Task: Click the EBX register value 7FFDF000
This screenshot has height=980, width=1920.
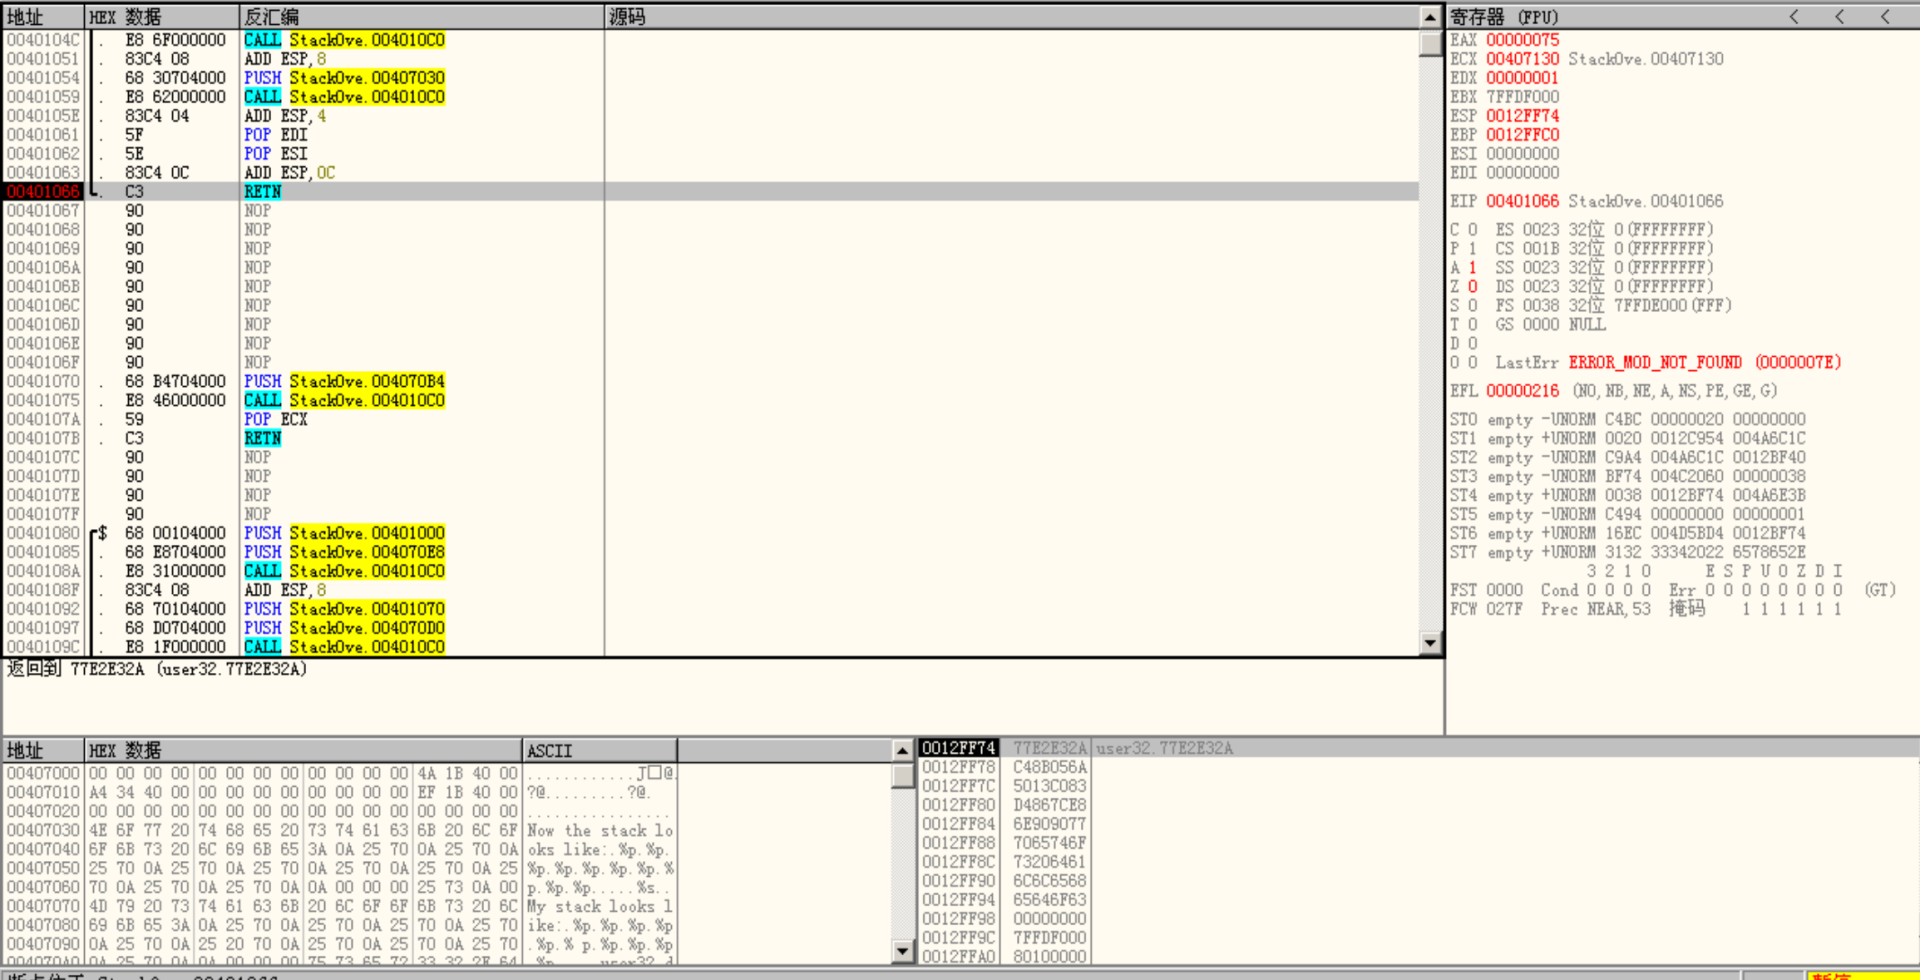Action: pyautogui.click(x=1522, y=97)
